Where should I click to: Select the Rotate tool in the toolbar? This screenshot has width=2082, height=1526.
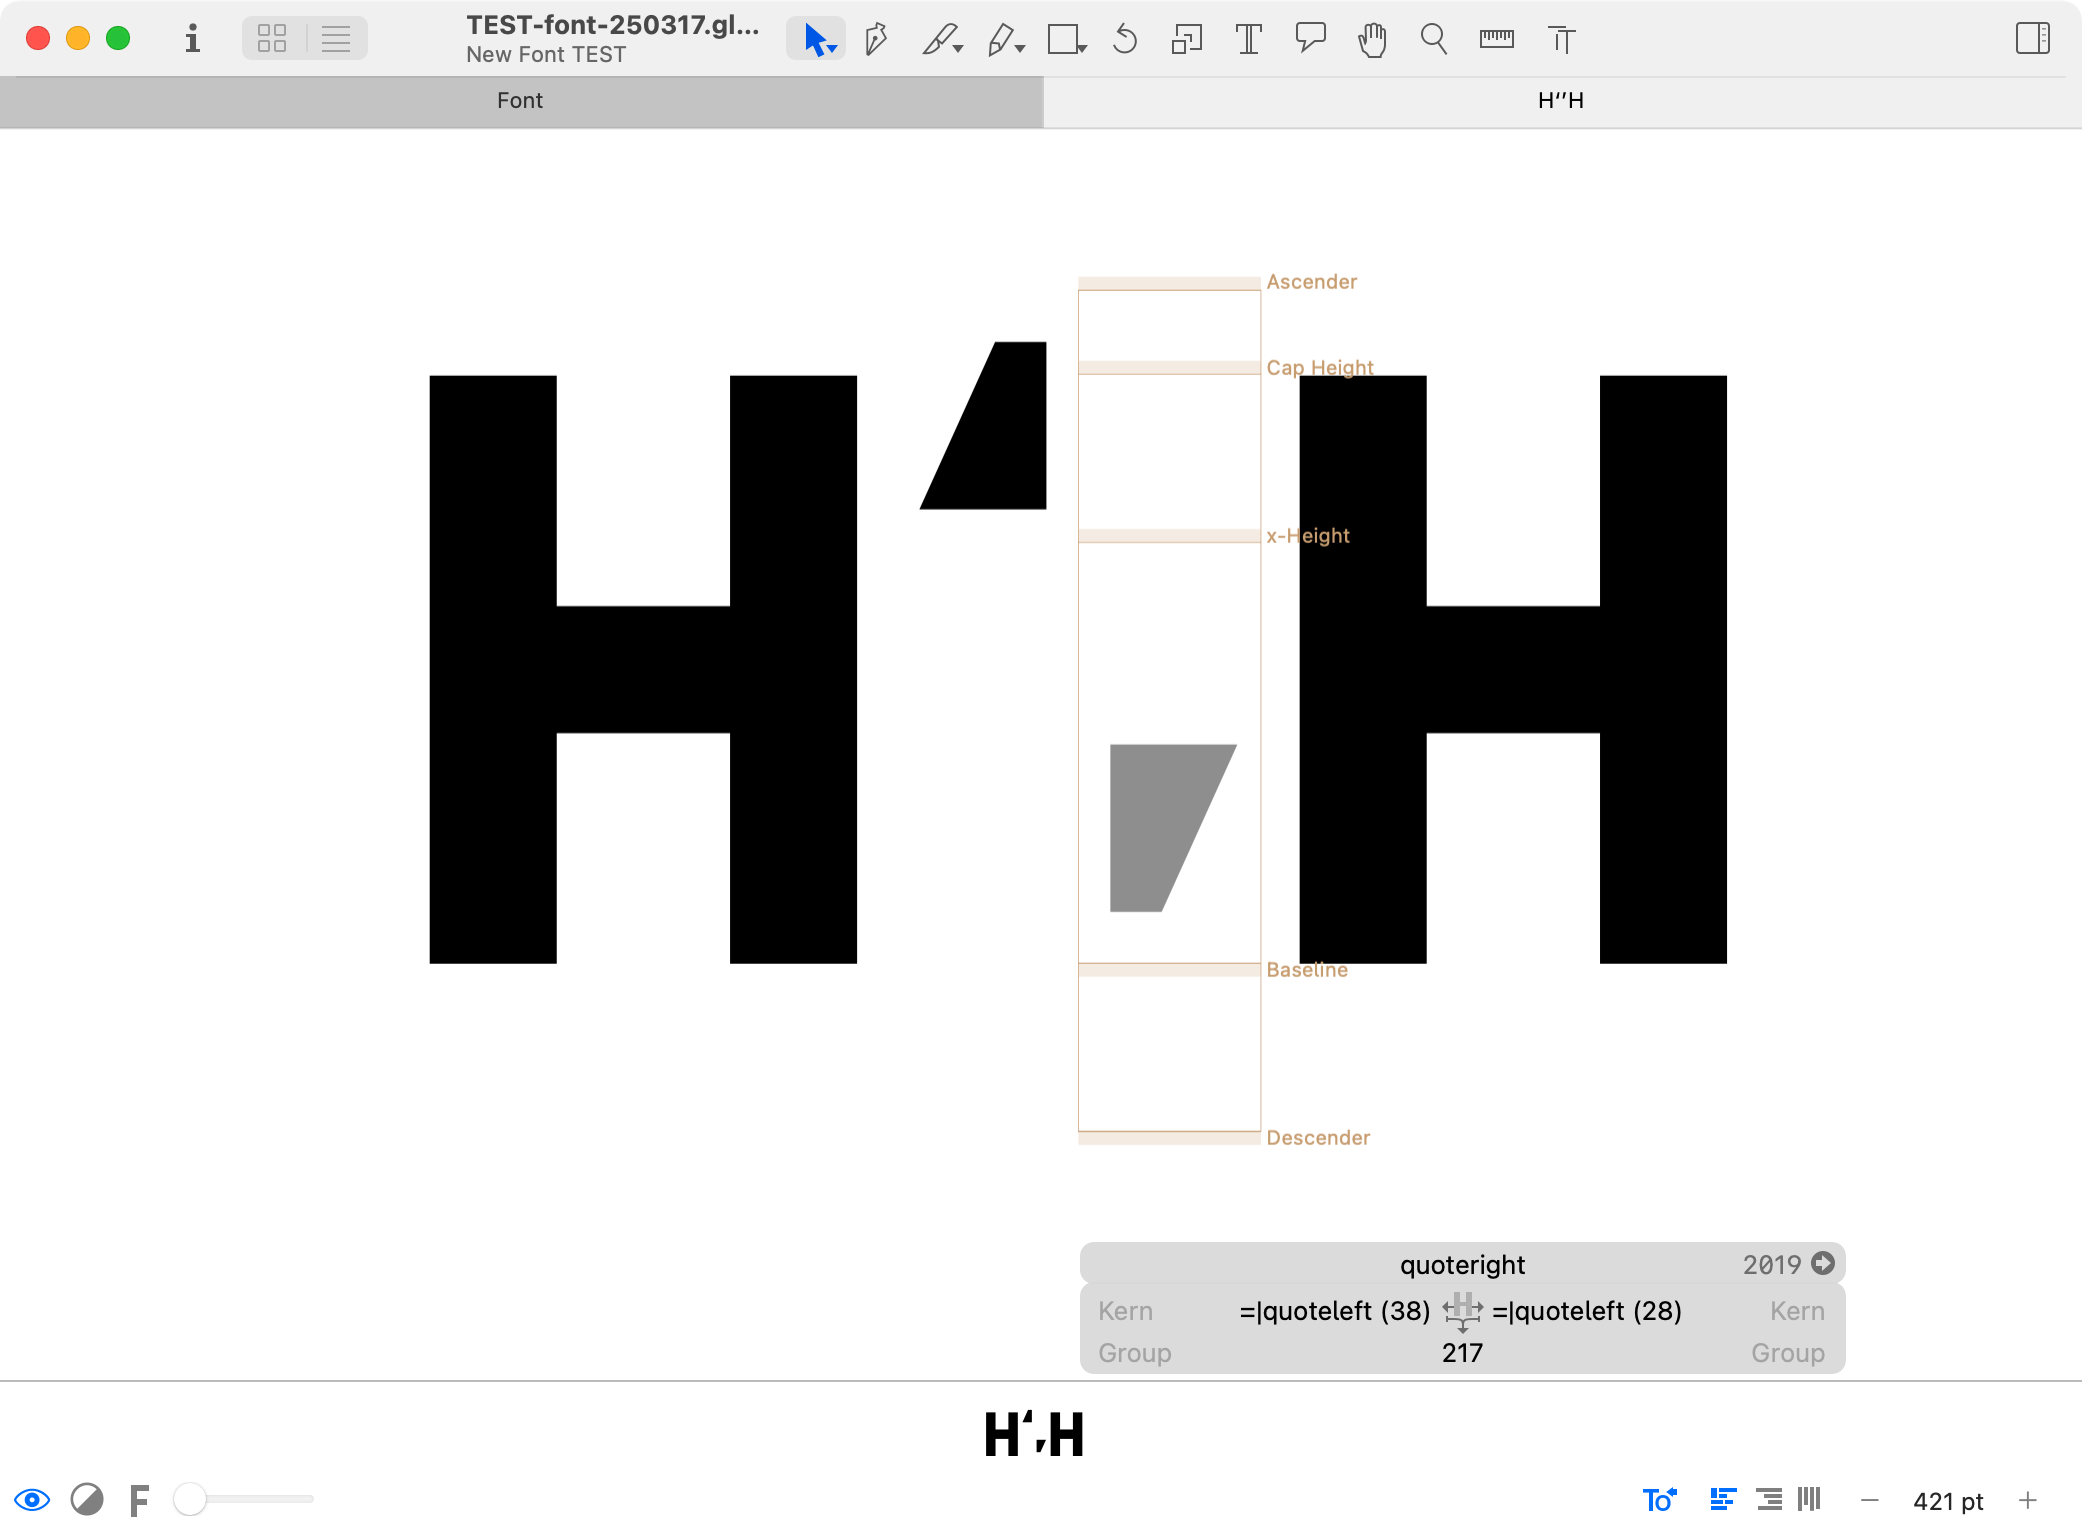1125,40
